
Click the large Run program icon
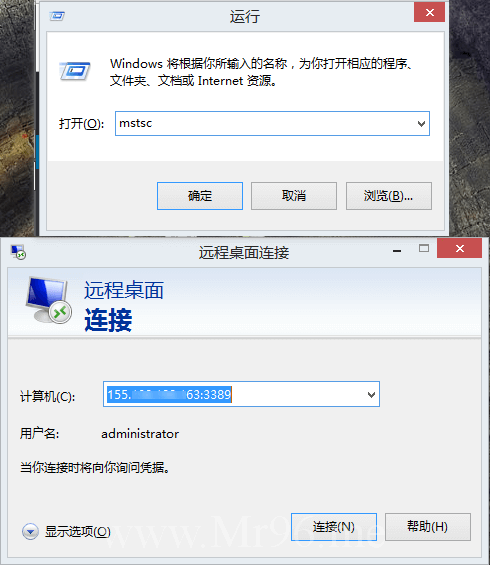[x=75, y=71]
